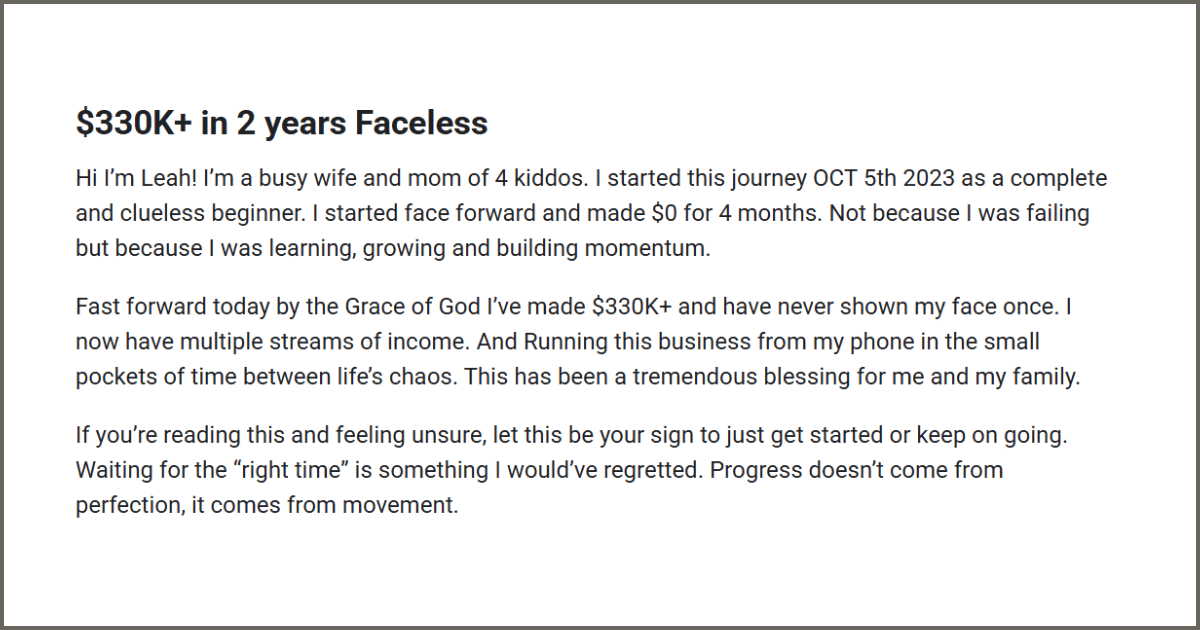Click the heading "$330K+ in 2 years Faceless"

282,123
